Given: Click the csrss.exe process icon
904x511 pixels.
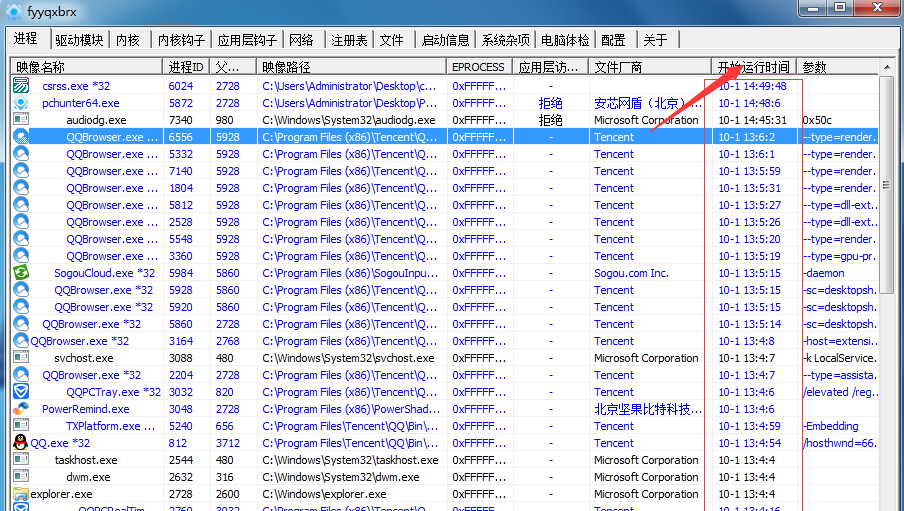Looking at the screenshot, I should [21, 85].
